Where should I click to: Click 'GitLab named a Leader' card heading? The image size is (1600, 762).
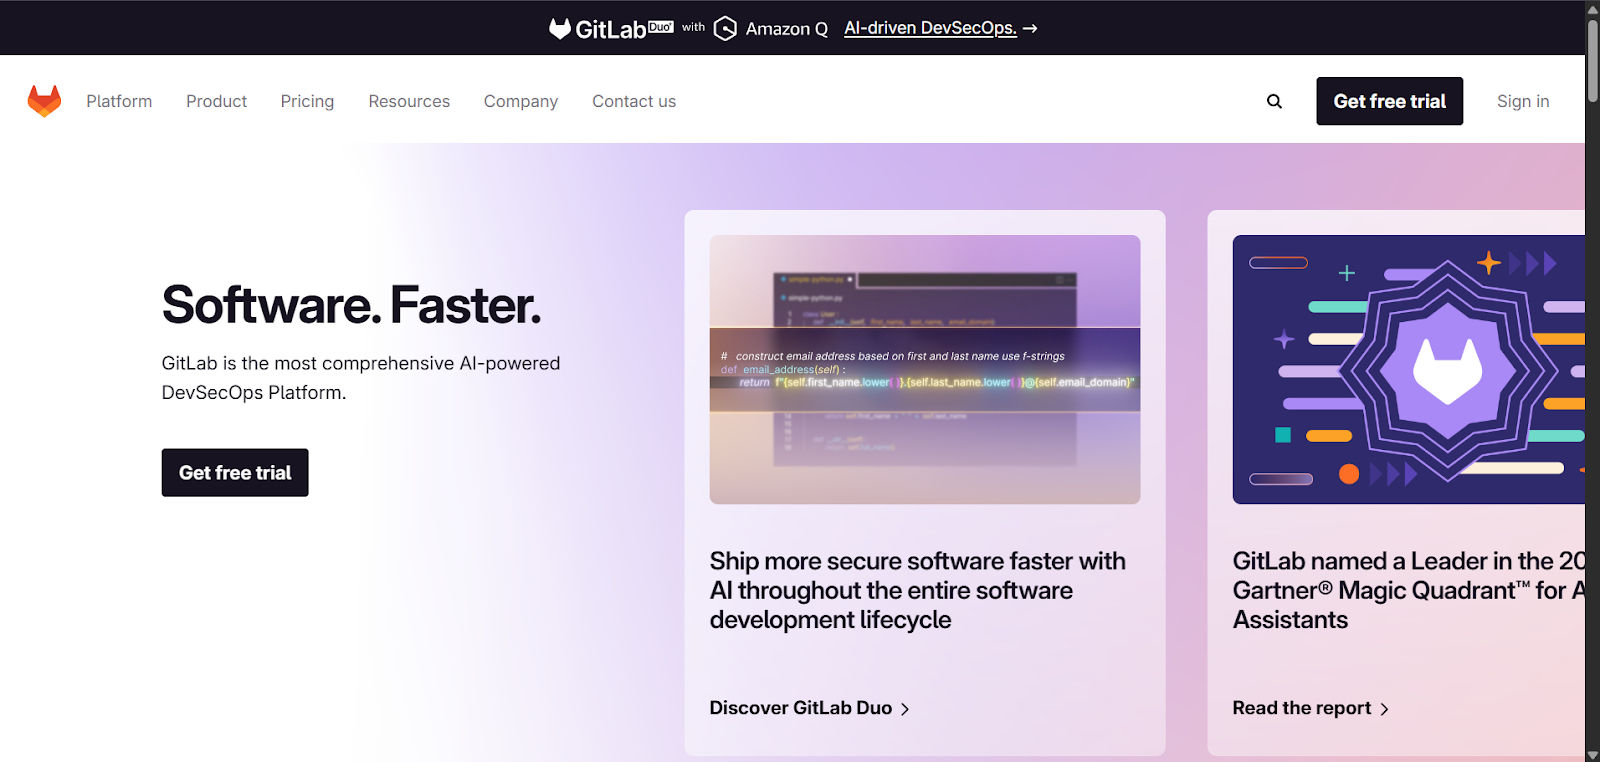(x=1409, y=590)
